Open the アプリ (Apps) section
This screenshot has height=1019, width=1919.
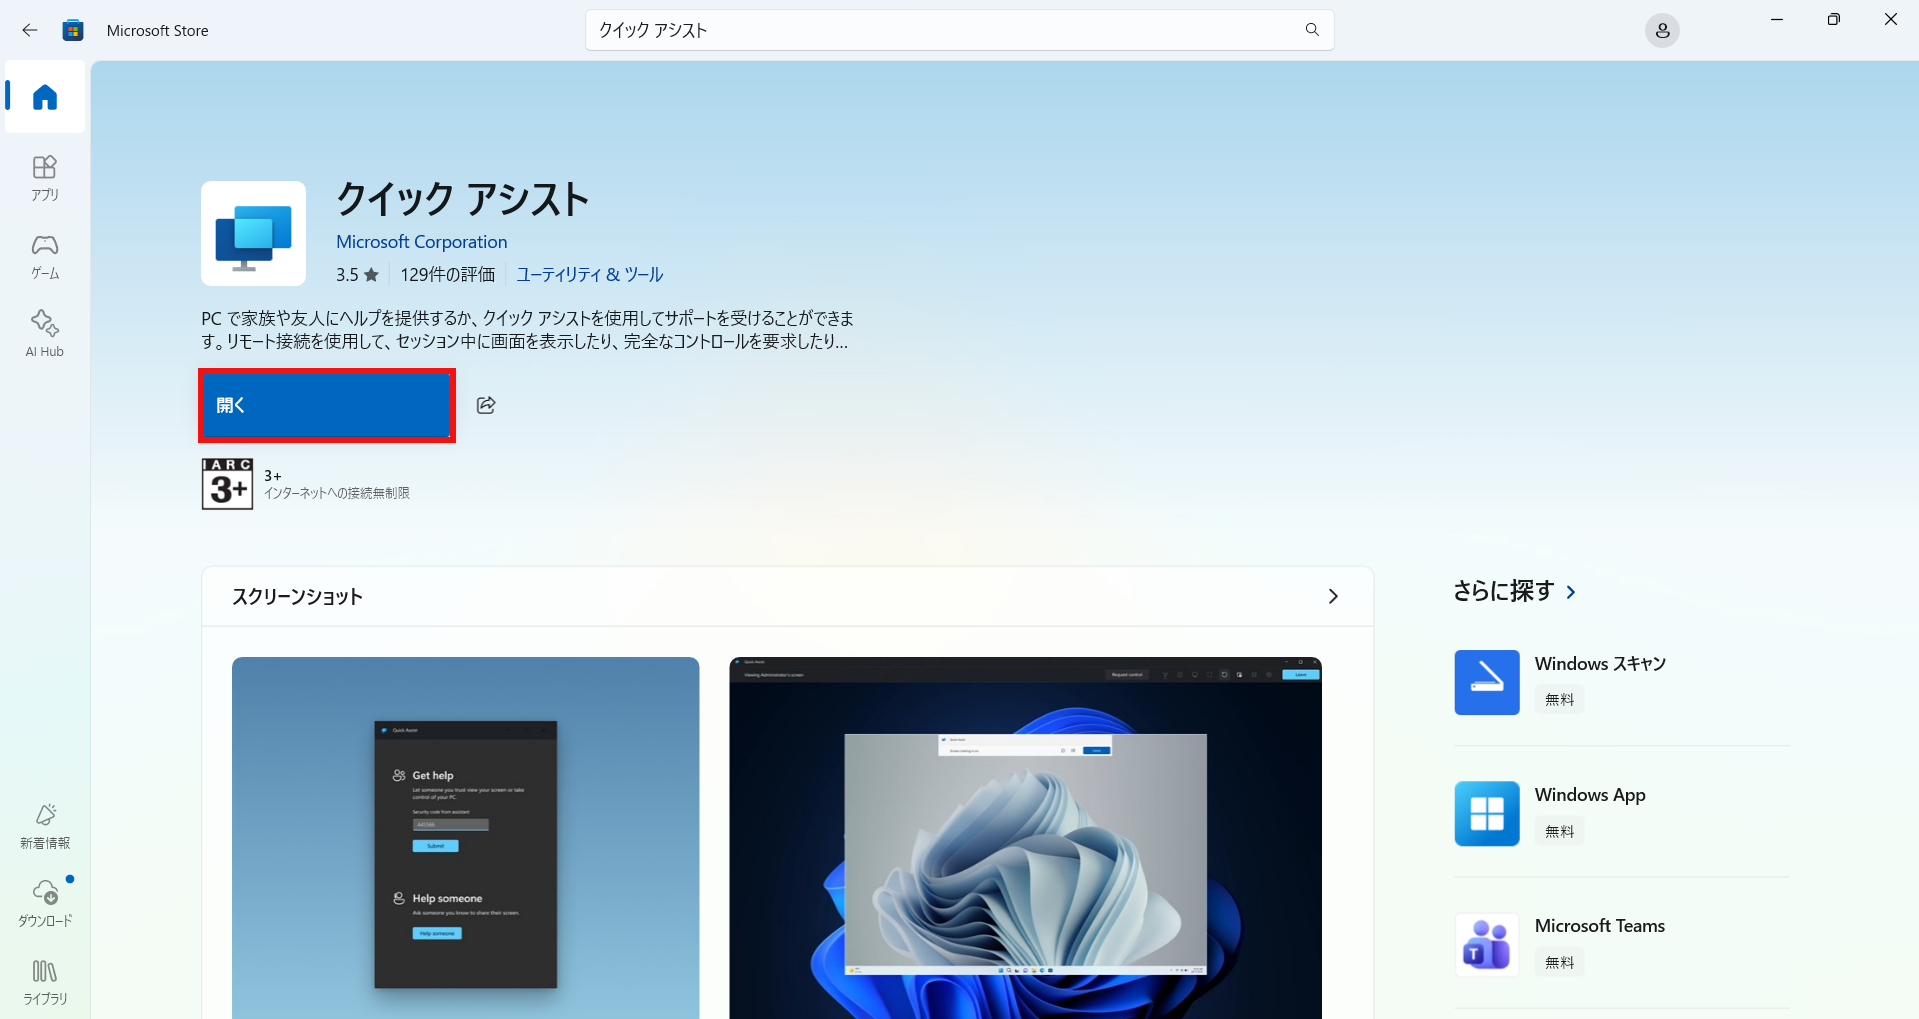45,178
